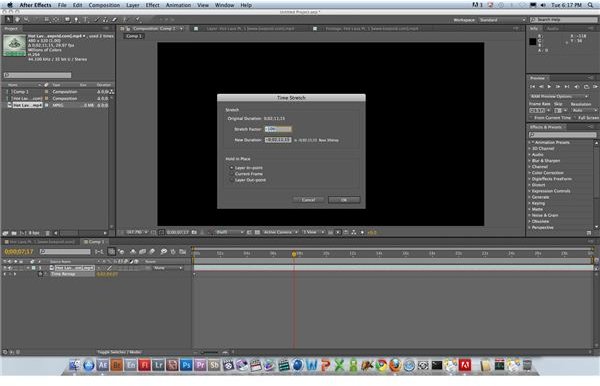Image resolution: width=600 pixels, height=386 pixels.
Task: Open the File menu
Action: point(62,5)
